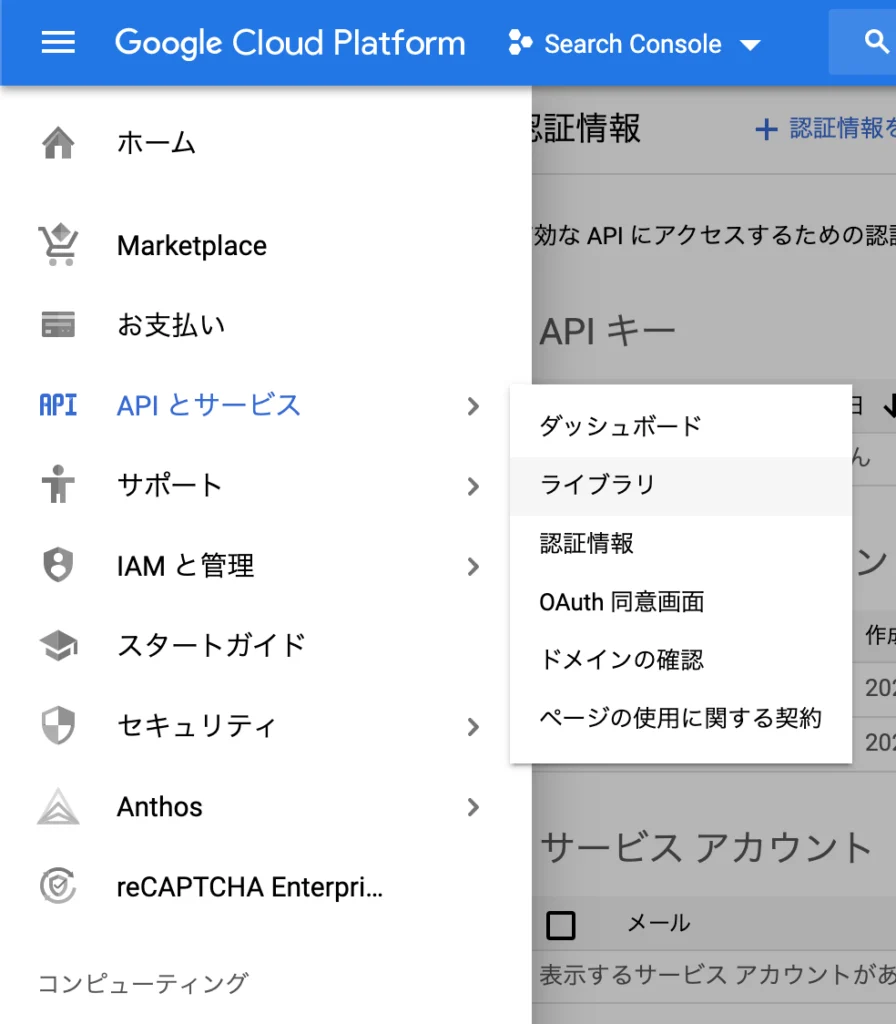Screen dimensions: 896x1024
Task: Click the IAM shield icon
Action: (x=58, y=565)
